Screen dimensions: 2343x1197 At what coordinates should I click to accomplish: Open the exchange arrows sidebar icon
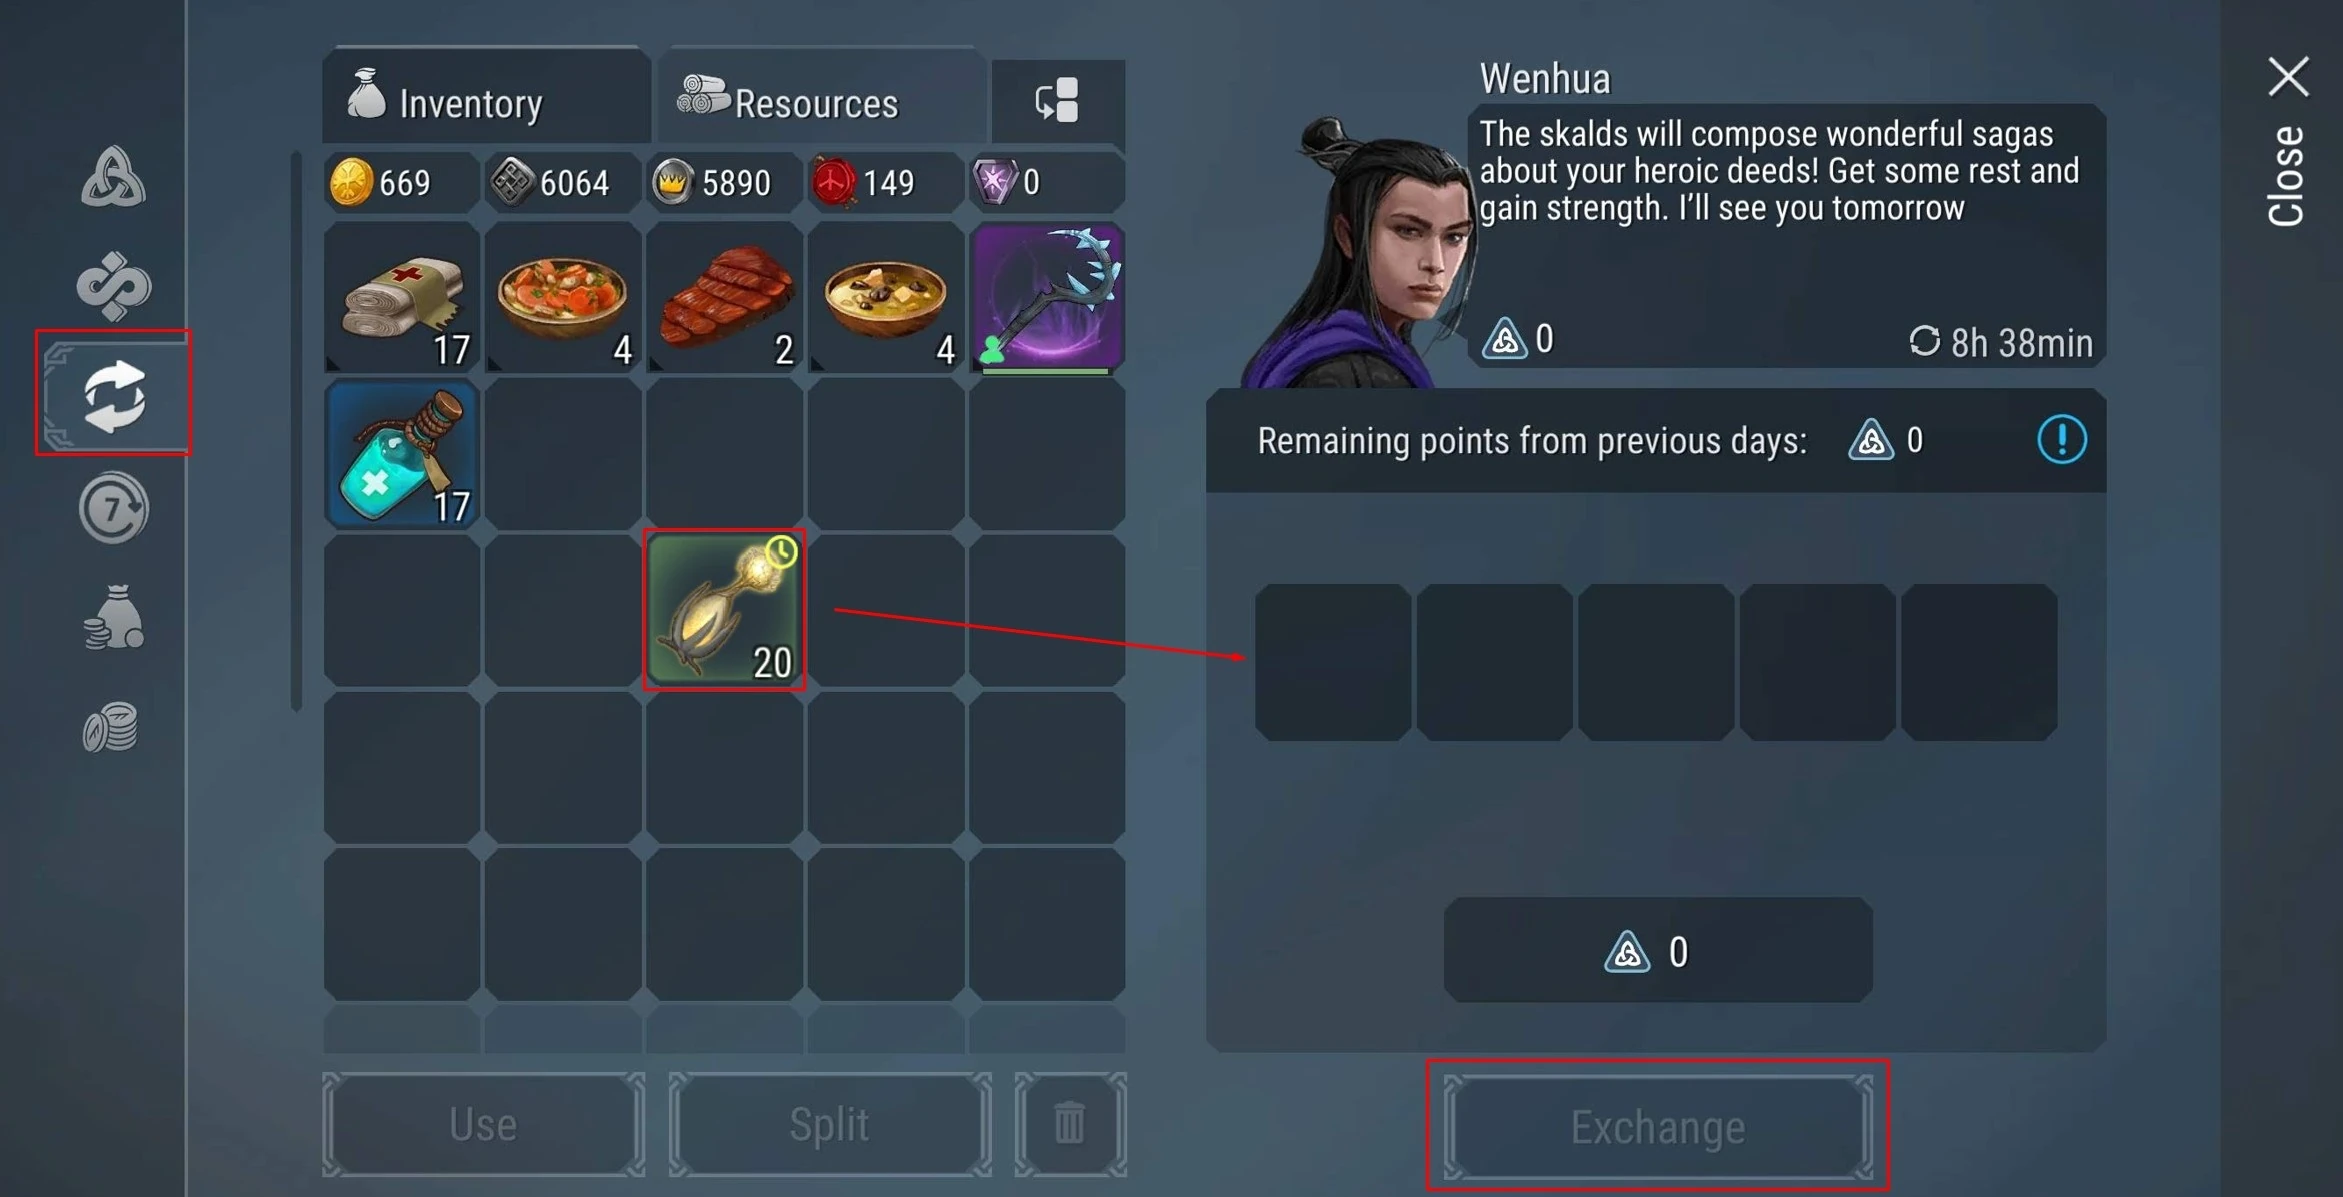pos(114,396)
